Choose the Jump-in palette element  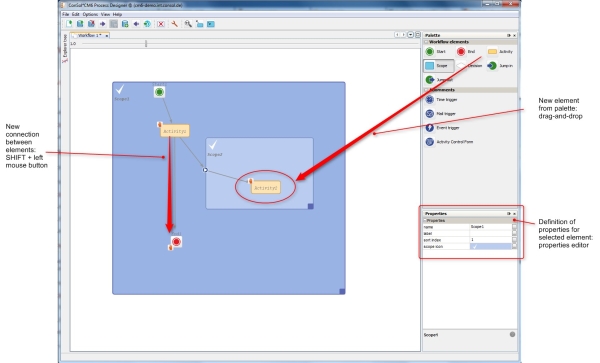click(500, 66)
